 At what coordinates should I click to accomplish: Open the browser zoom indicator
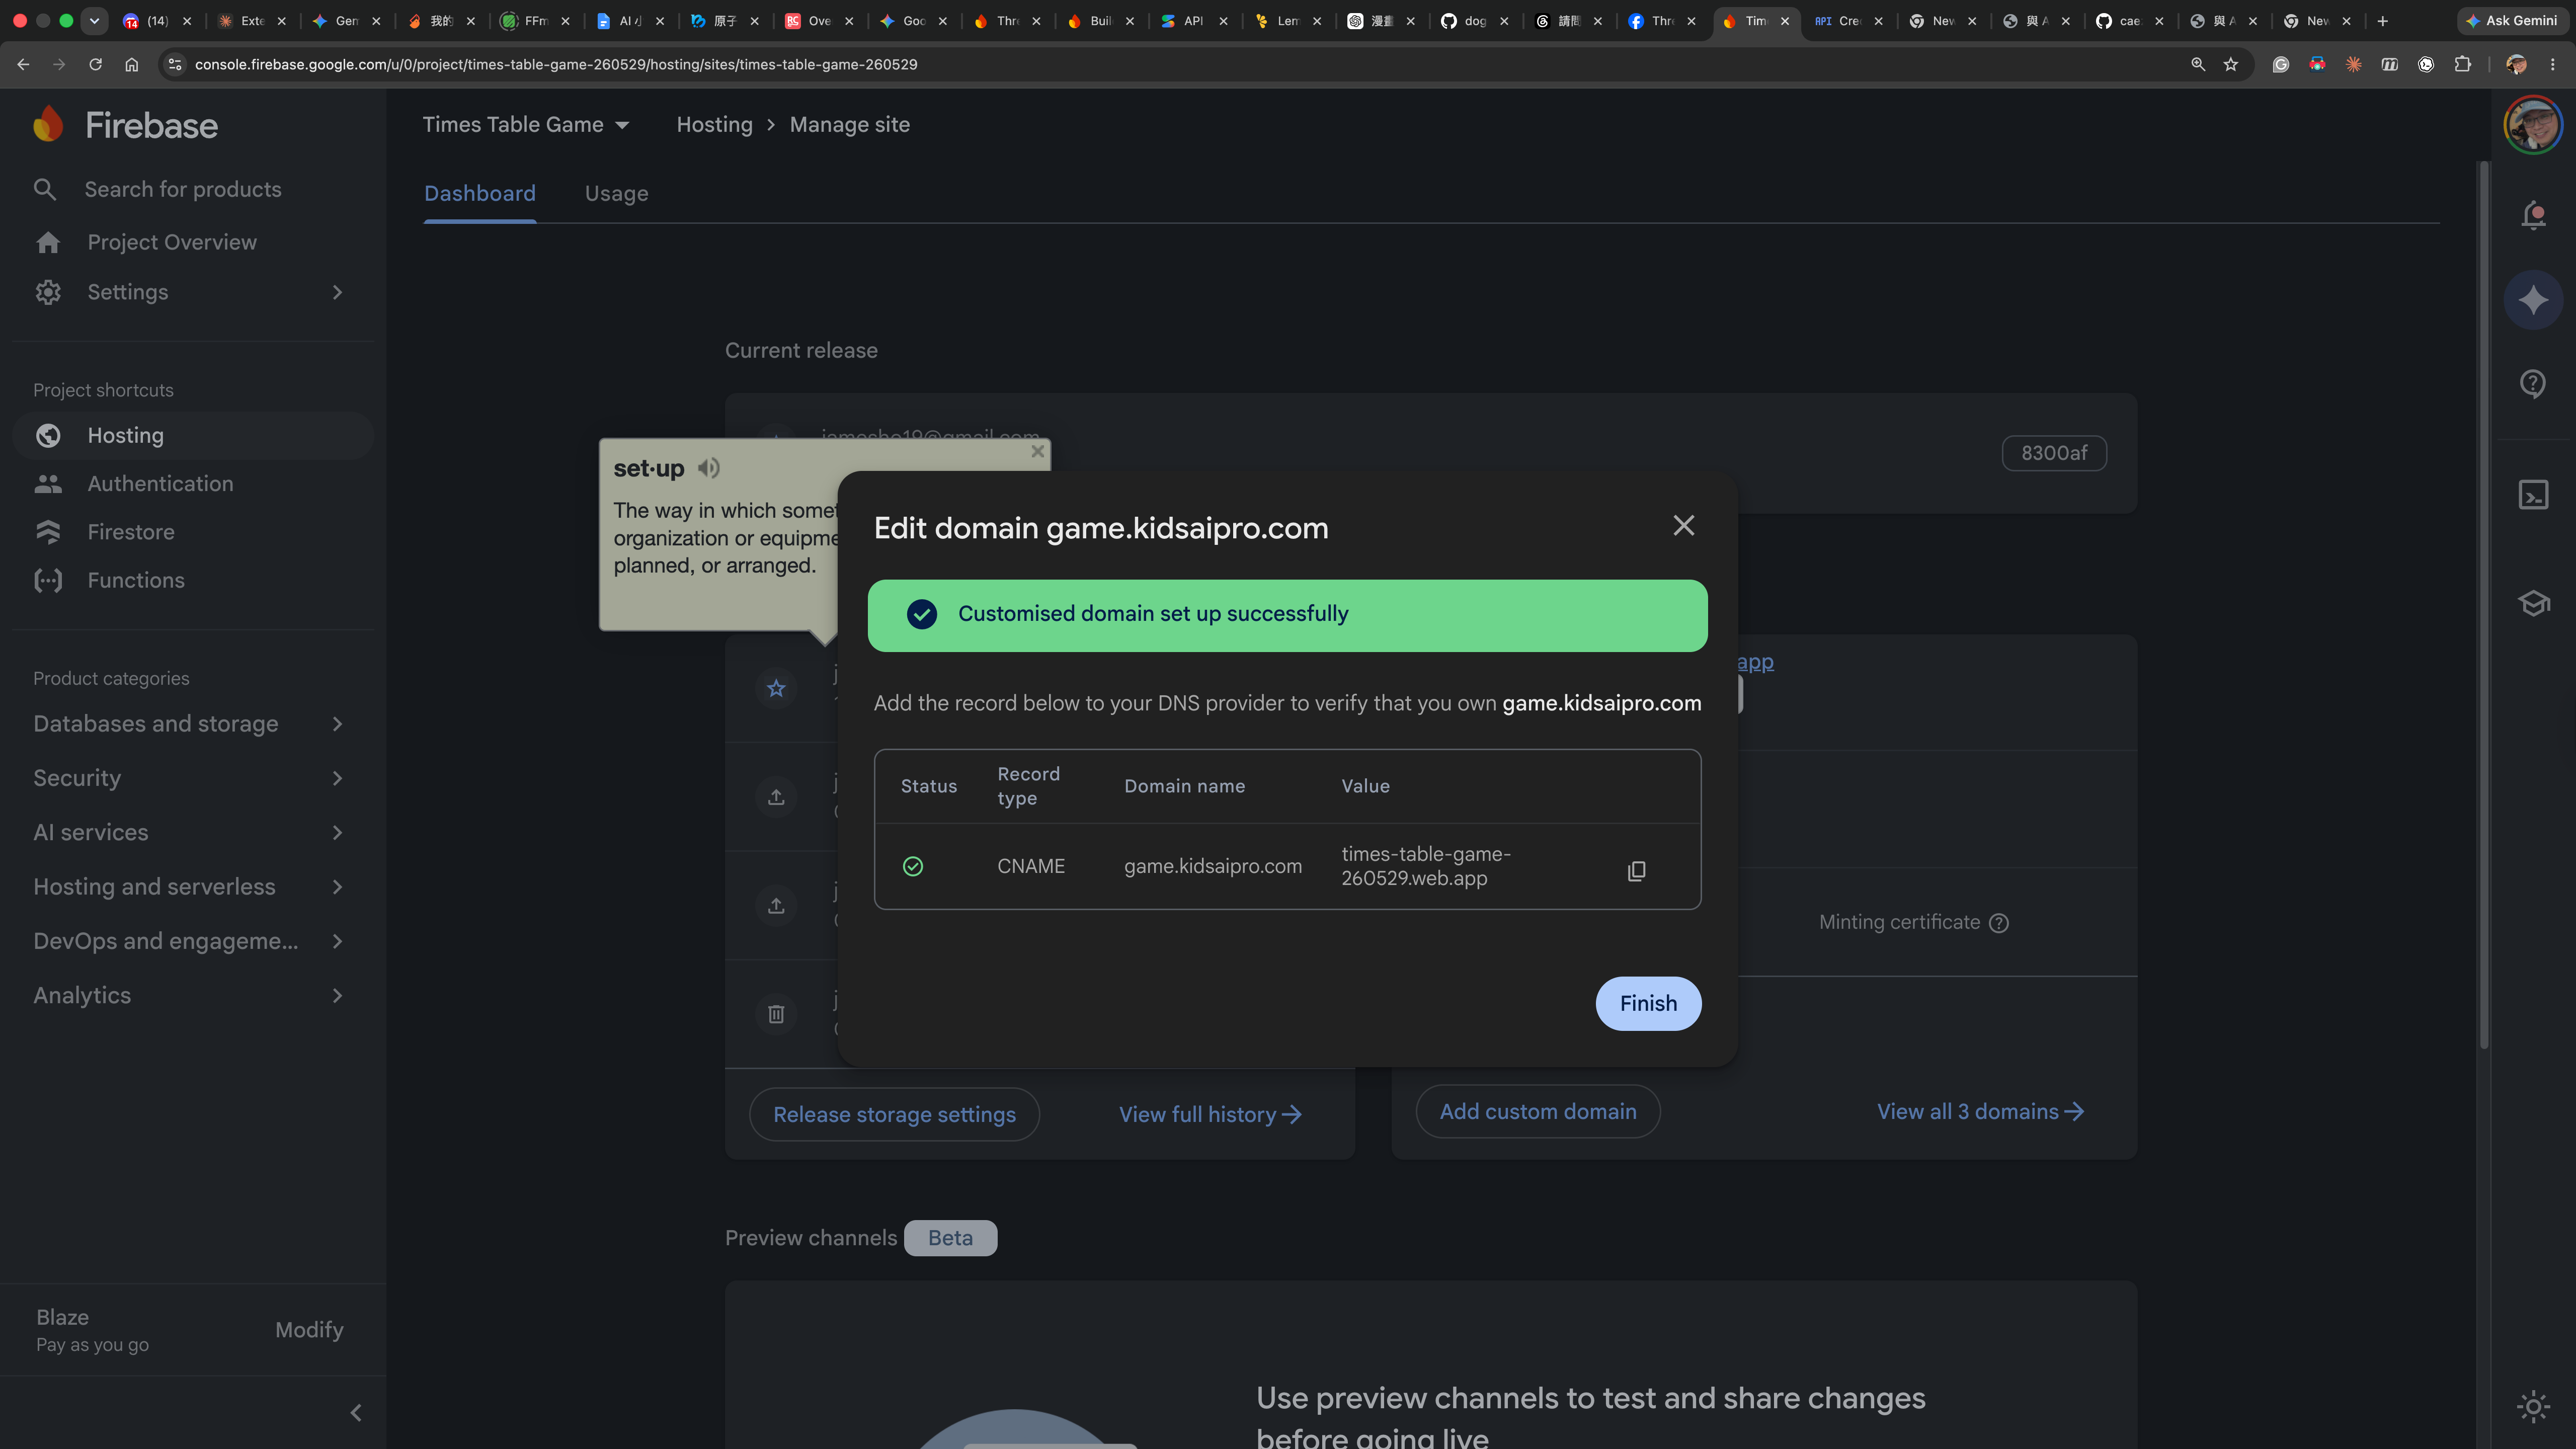pyautogui.click(x=2197, y=64)
